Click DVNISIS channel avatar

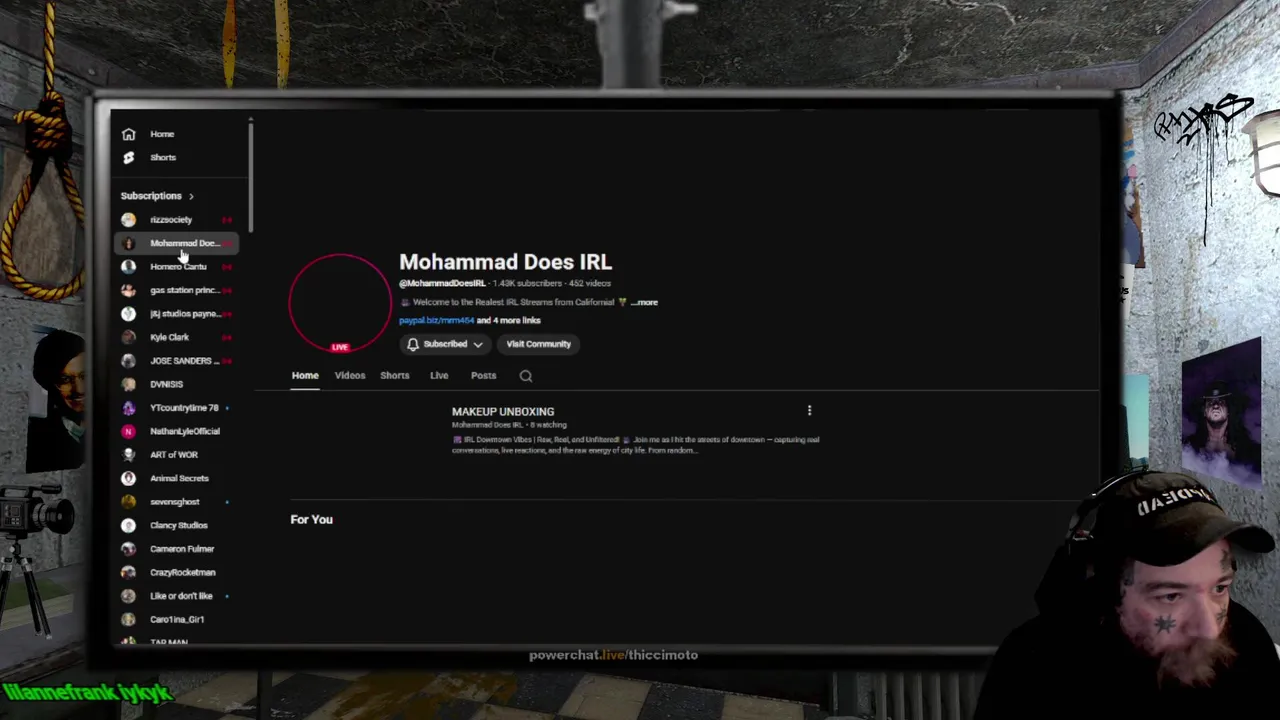pyautogui.click(x=128, y=384)
